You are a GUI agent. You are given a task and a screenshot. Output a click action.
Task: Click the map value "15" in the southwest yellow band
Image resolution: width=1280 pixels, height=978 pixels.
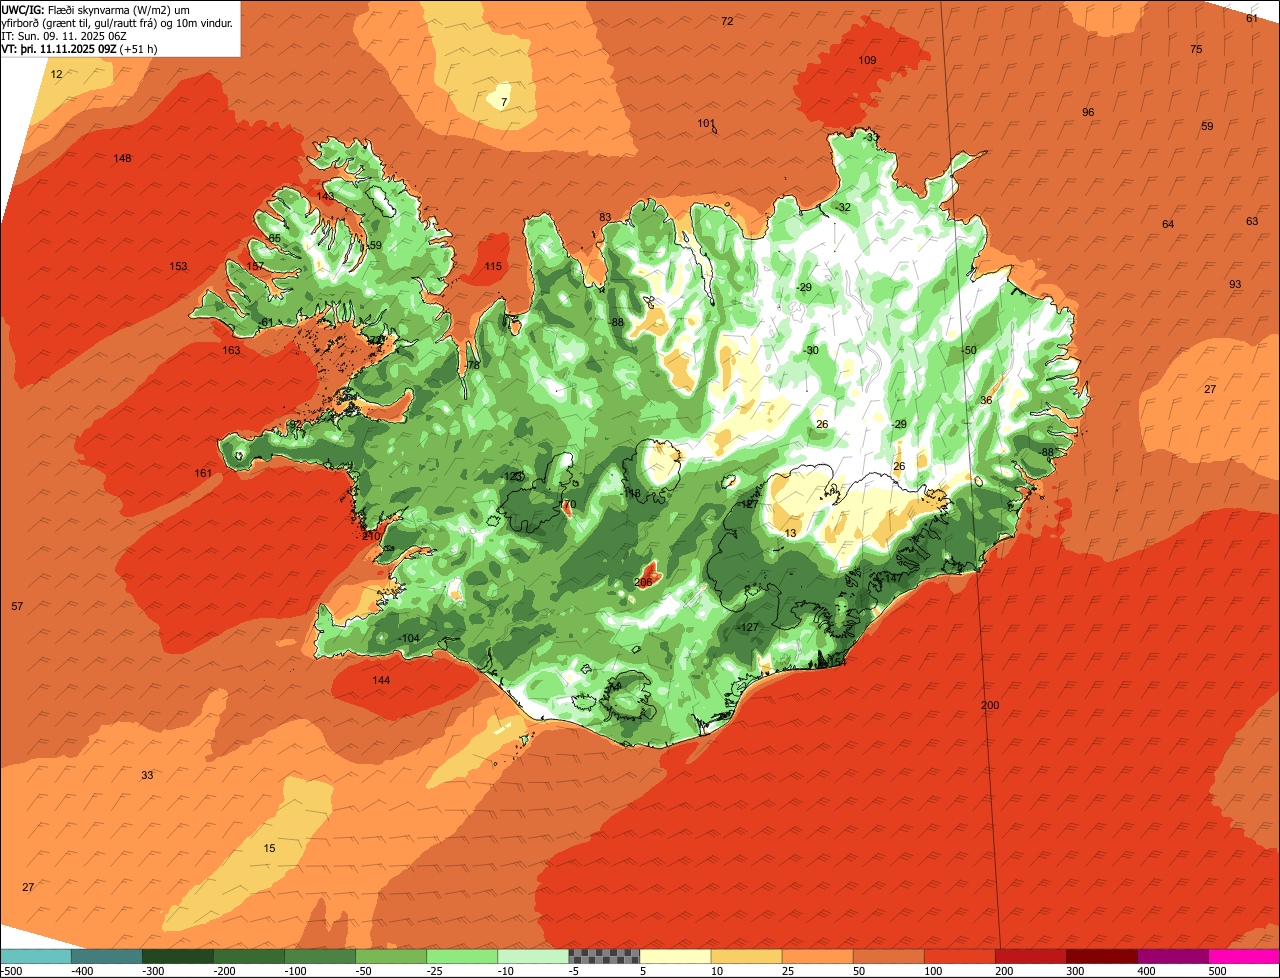coord(269,848)
